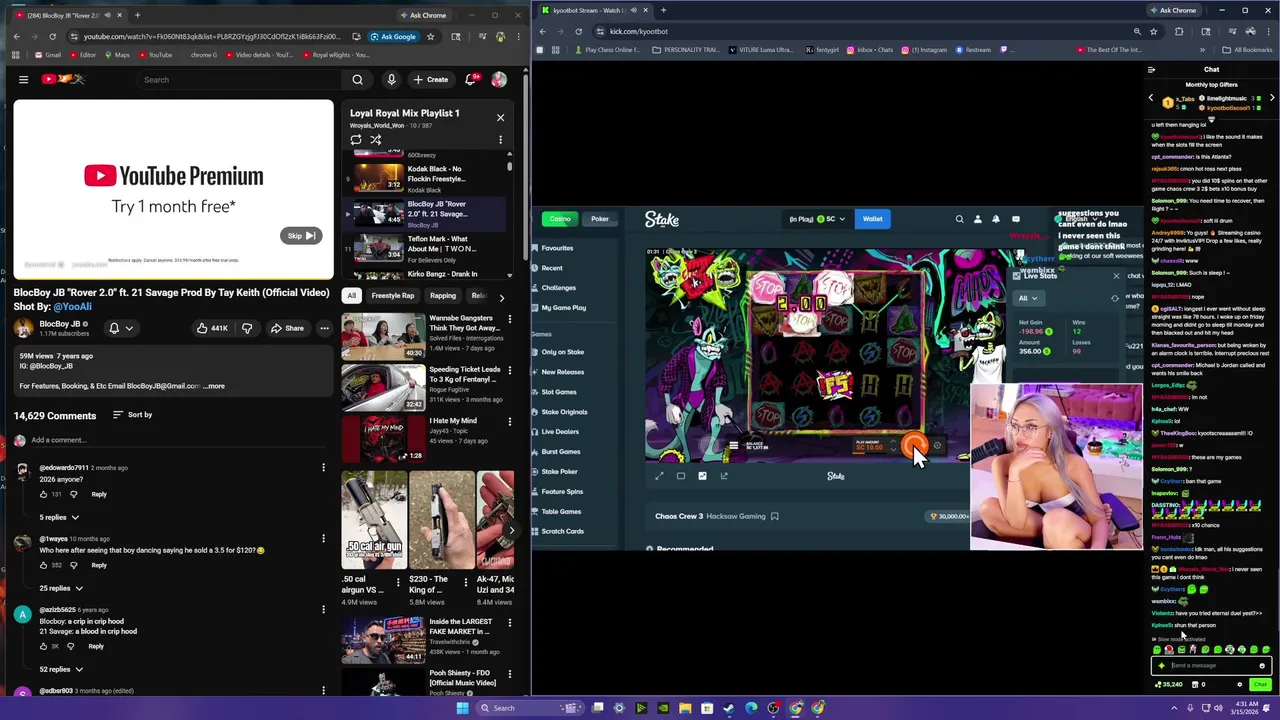The image size is (1280, 720).
Task: Open Stake user profile icon
Action: point(978,219)
